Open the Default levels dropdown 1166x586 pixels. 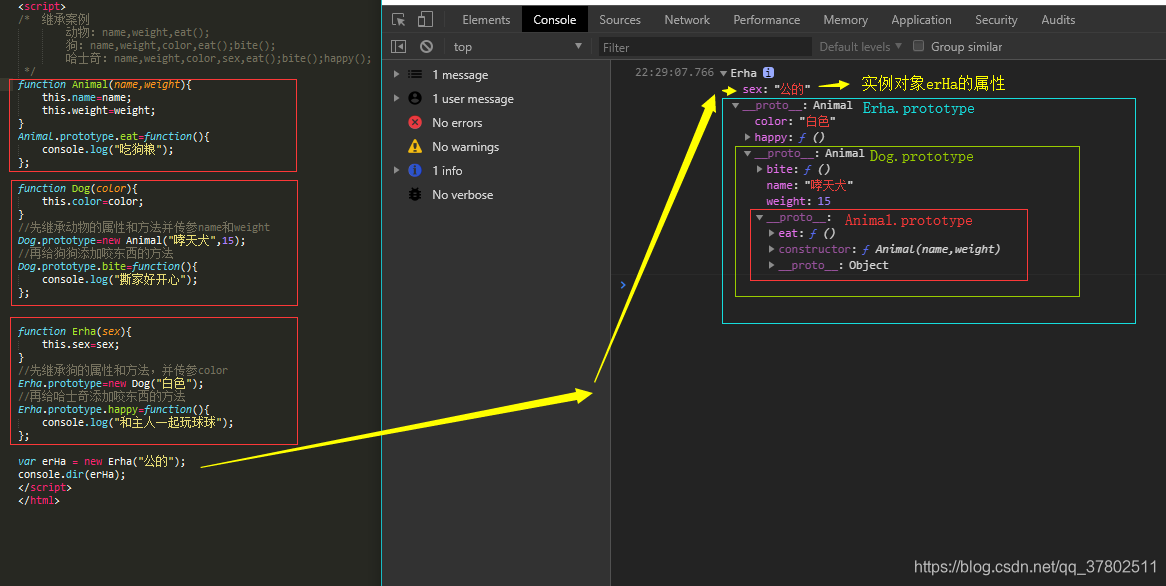click(860, 47)
